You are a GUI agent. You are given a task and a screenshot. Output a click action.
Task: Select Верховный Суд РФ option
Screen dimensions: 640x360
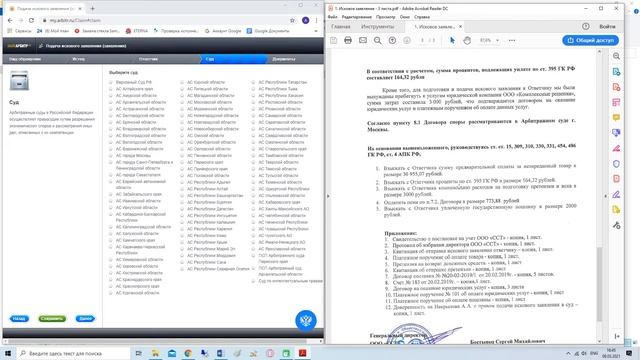(x=111, y=82)
